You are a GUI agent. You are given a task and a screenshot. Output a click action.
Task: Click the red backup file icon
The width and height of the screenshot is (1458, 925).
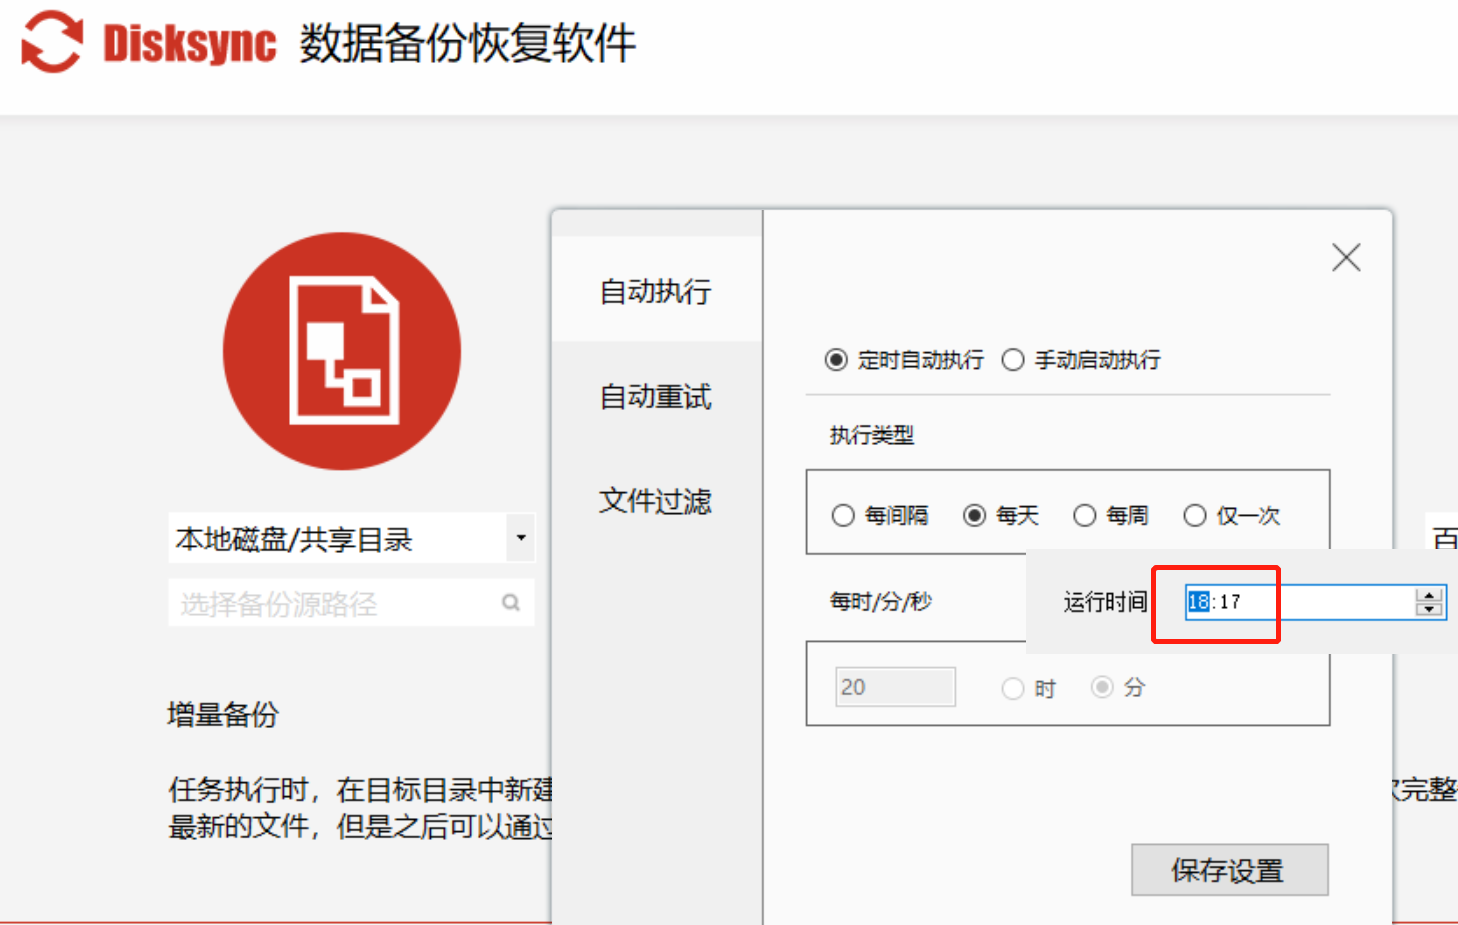(x=342, y=351)
